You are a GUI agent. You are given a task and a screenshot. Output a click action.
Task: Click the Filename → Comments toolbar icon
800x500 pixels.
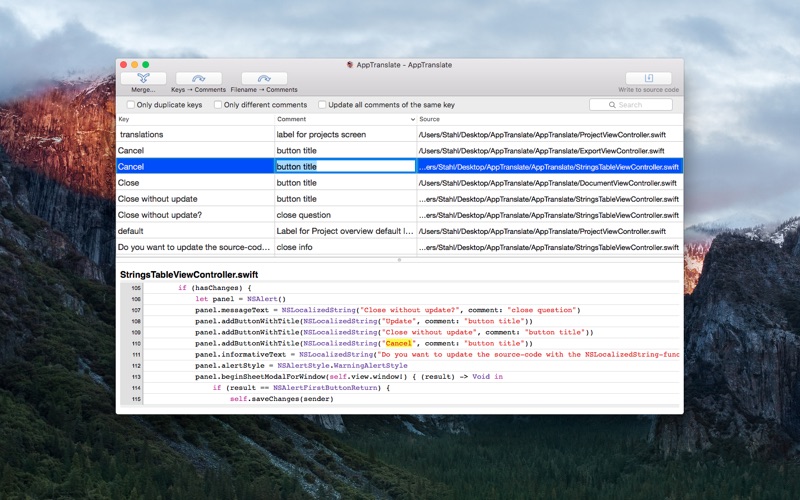[x=264, y=78]
